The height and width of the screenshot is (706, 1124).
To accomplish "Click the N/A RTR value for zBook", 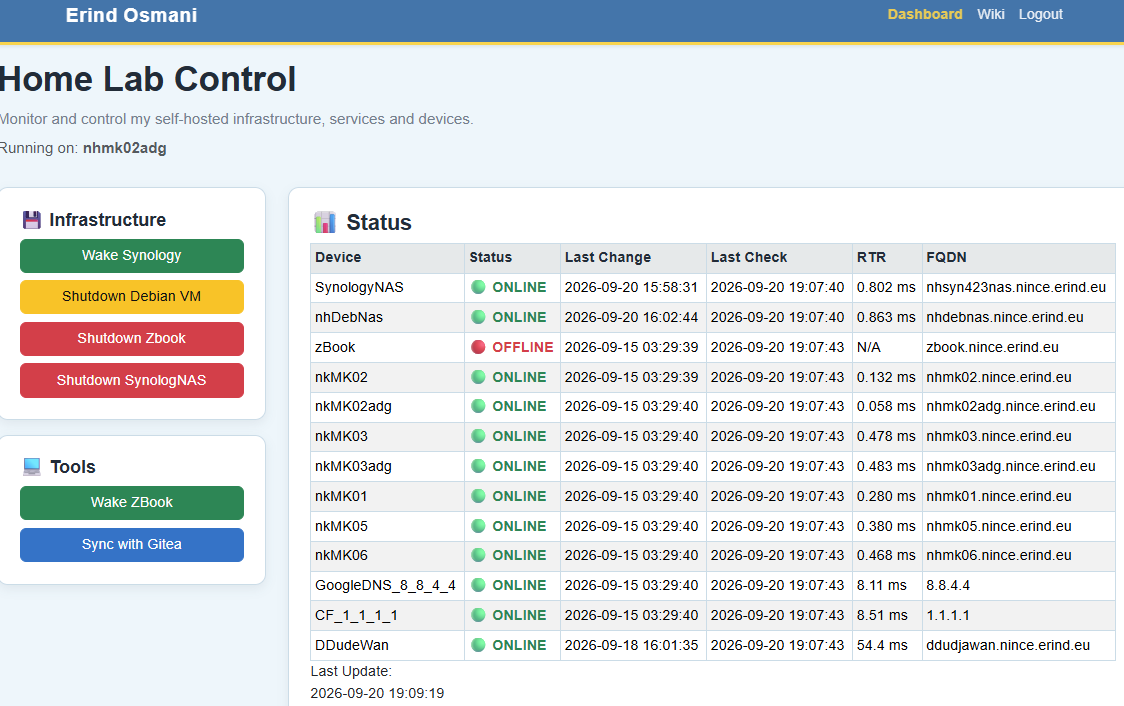I will tap(868, 347).
